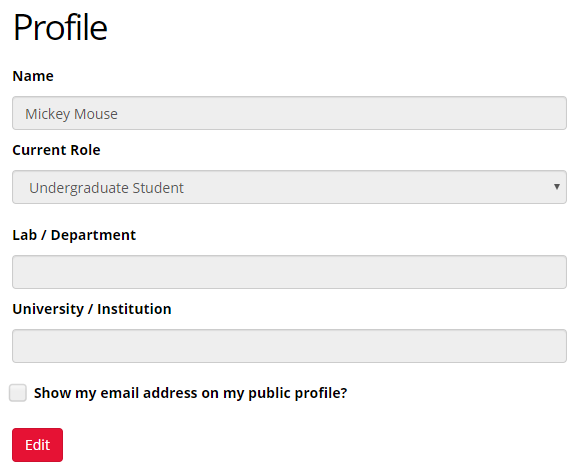Click inside the Name input field
The image size is (580, 472).
pyautogui.click(x=289, y=113)
